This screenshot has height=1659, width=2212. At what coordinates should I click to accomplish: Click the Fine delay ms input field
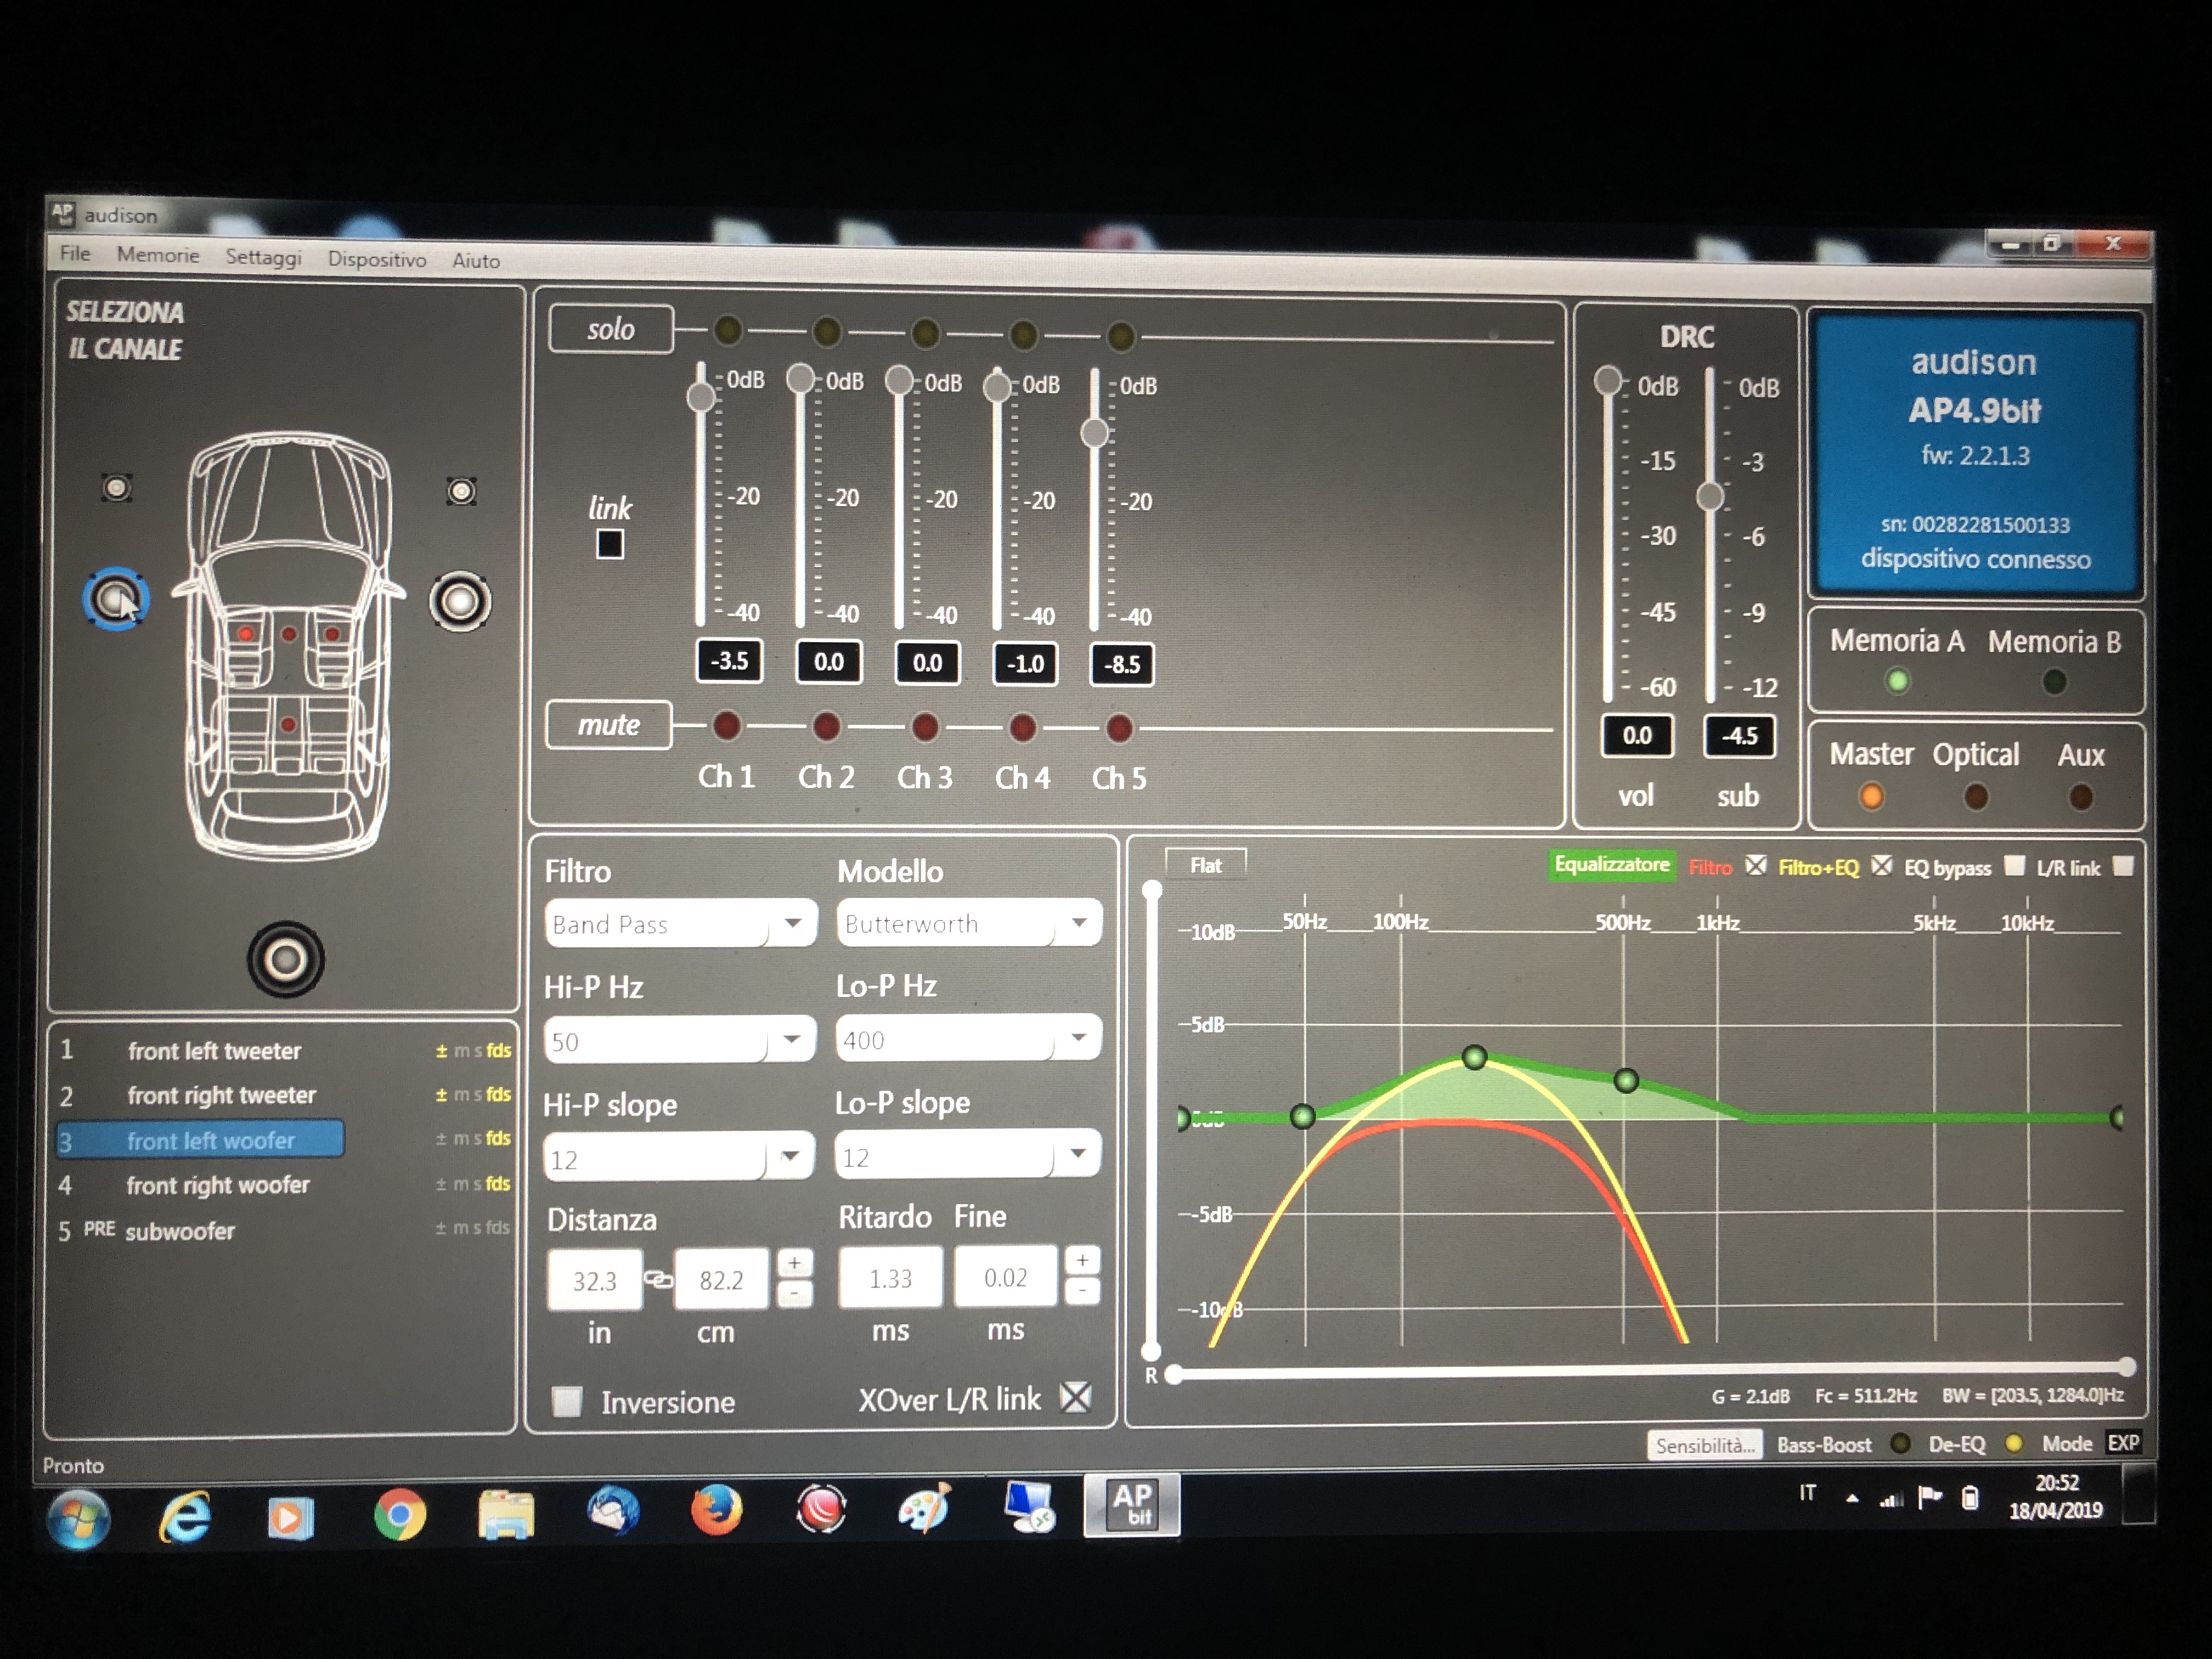(x=1005, y=1276)
